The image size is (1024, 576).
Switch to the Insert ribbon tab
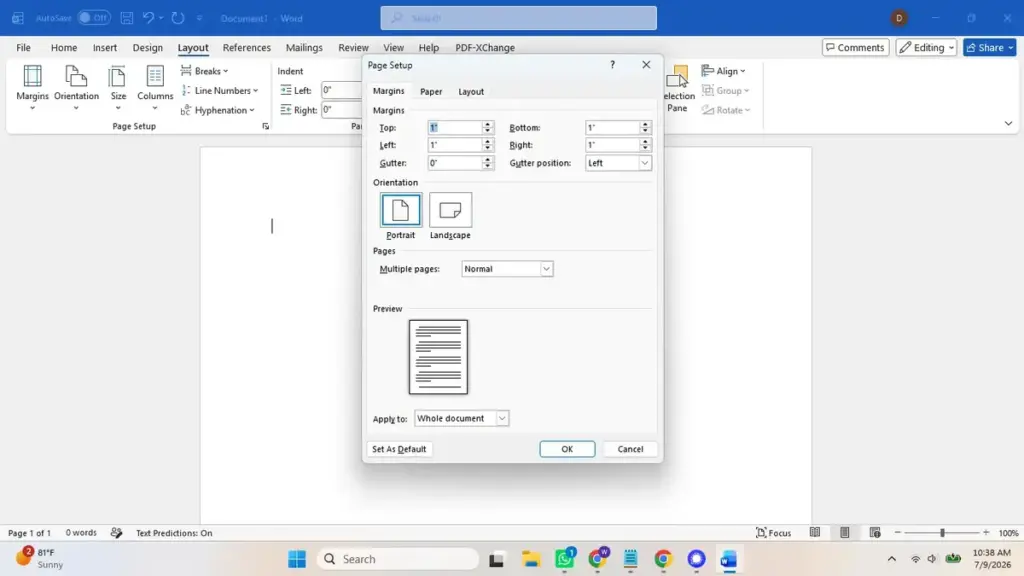coord(104,47)
